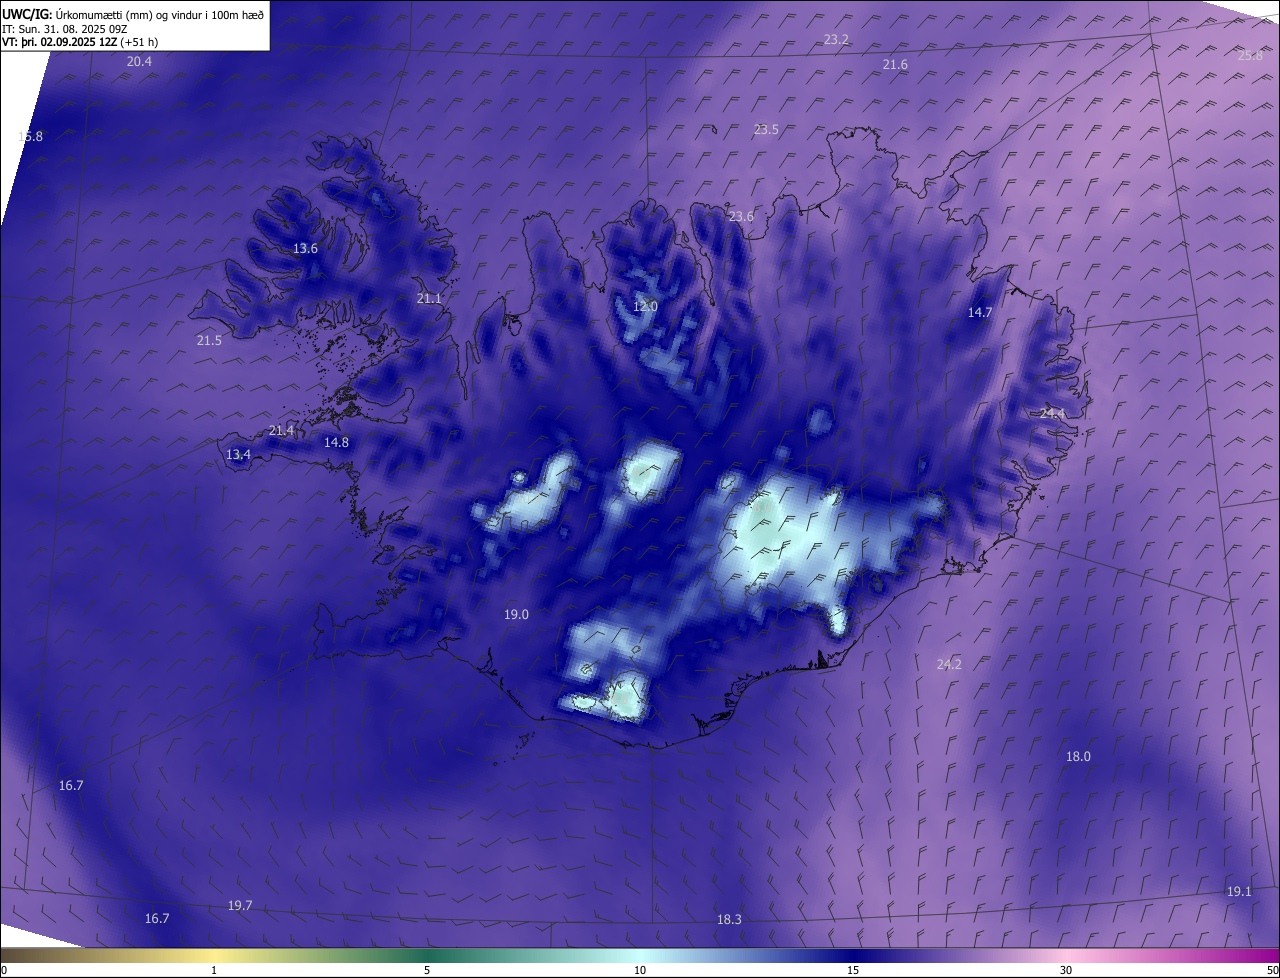
Task: Click the map value 21.4
Action: [x=282, y=431]
